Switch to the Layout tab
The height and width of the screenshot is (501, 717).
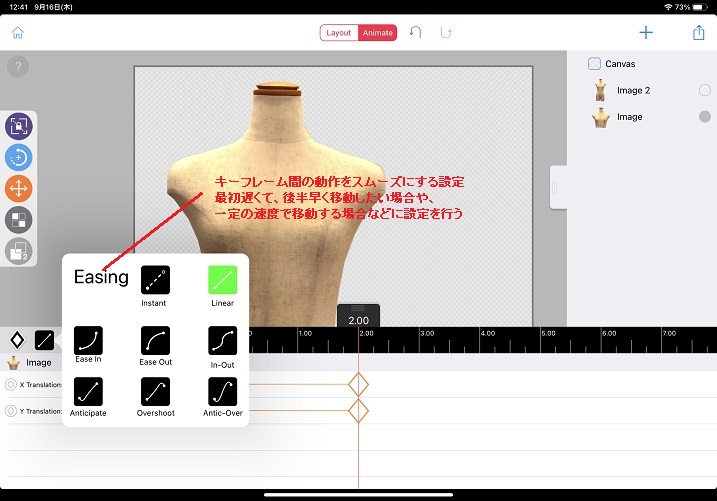click(x=339, y=33)
